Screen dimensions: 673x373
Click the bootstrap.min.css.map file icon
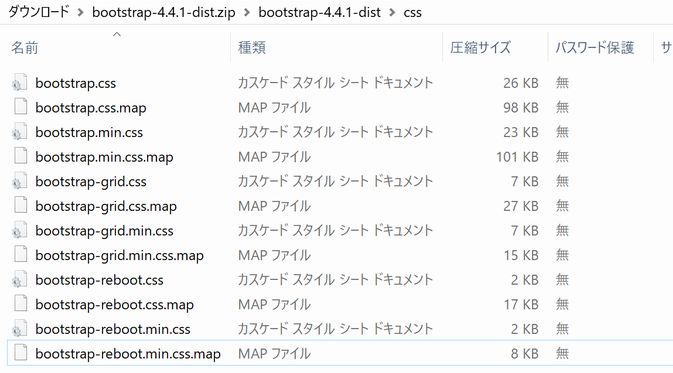click(20, 157)
